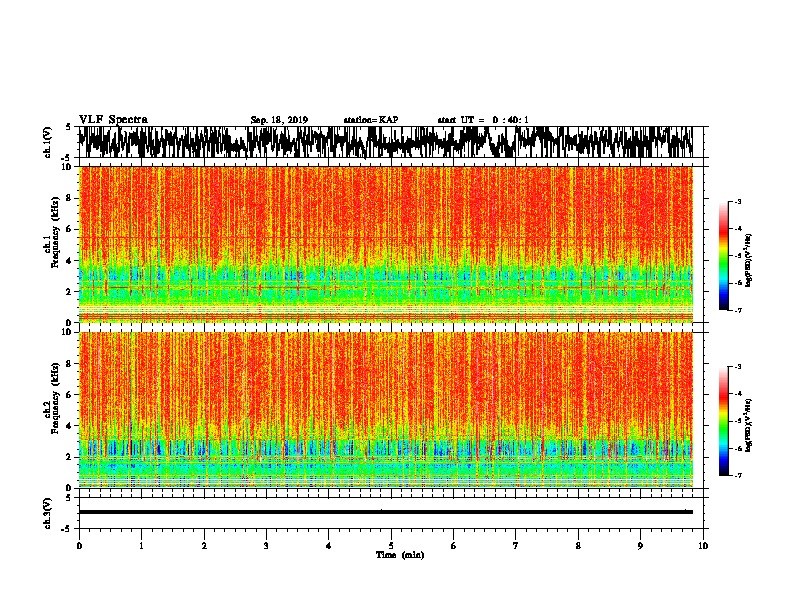Click the "4" kHz tick of ch.2 spectrogram

[69, 426]
